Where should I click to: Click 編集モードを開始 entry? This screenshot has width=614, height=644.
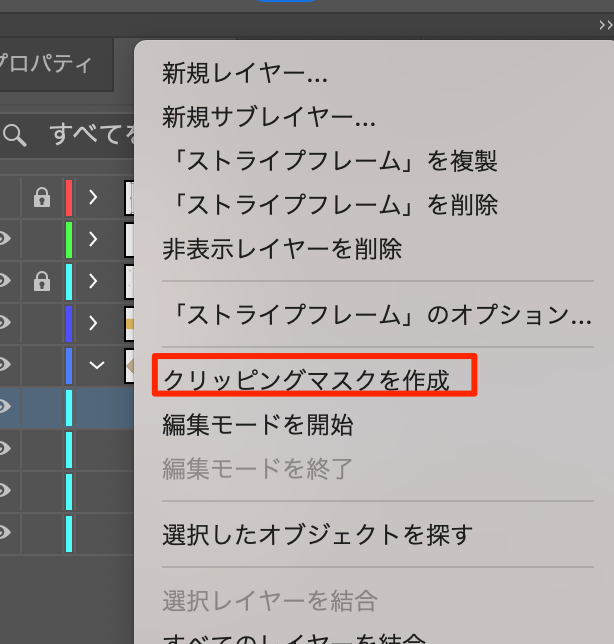(x=258, y=425)
